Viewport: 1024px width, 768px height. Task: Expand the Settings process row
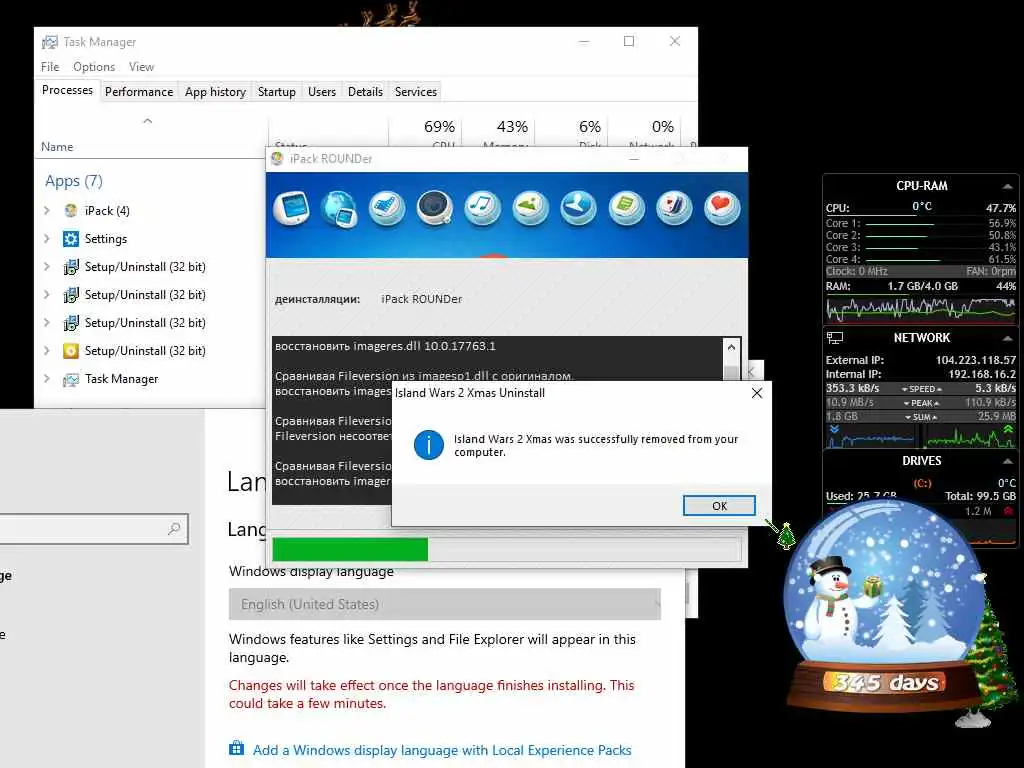coord(46,238)
